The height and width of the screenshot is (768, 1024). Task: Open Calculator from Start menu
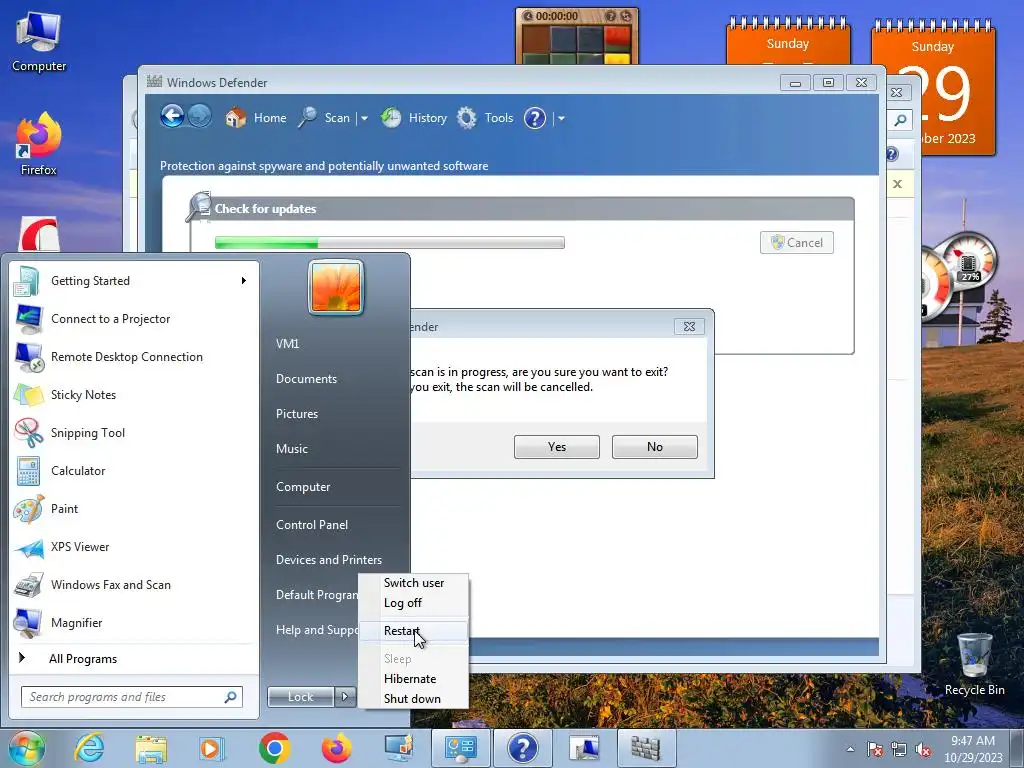(x=133, y=471)
